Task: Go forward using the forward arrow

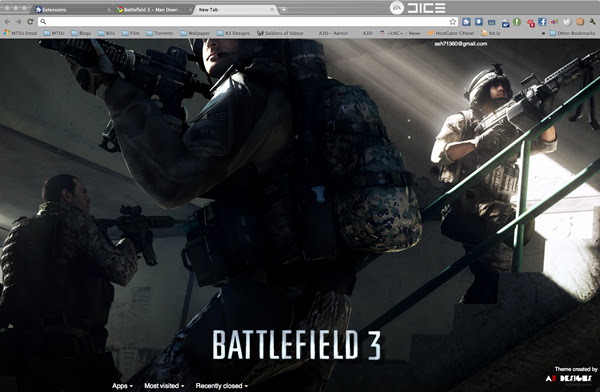Action: [x=18, y=22]
